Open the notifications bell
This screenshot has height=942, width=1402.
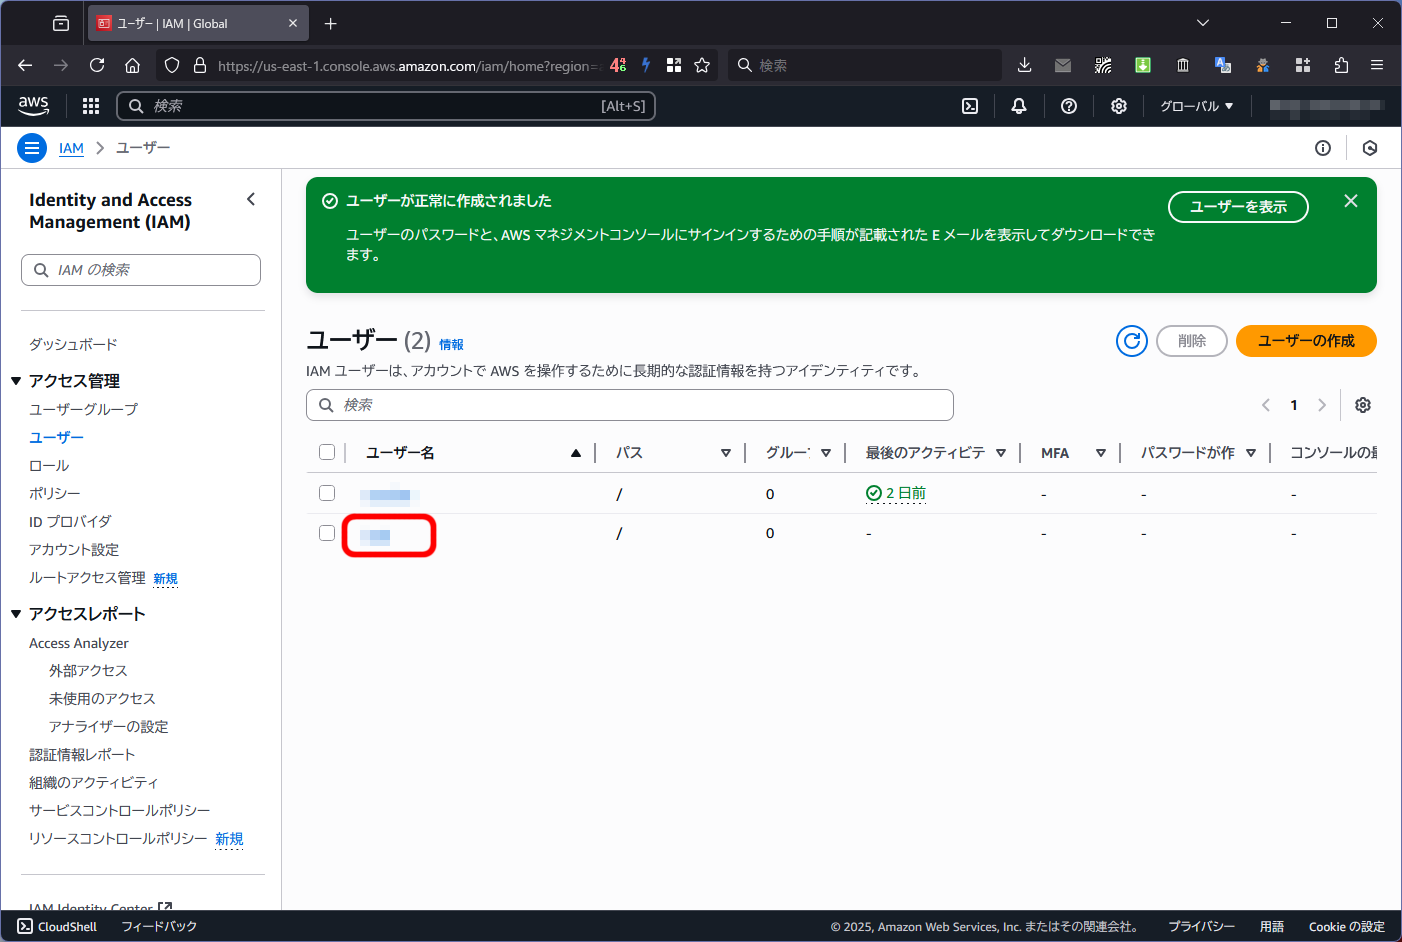1019,106
